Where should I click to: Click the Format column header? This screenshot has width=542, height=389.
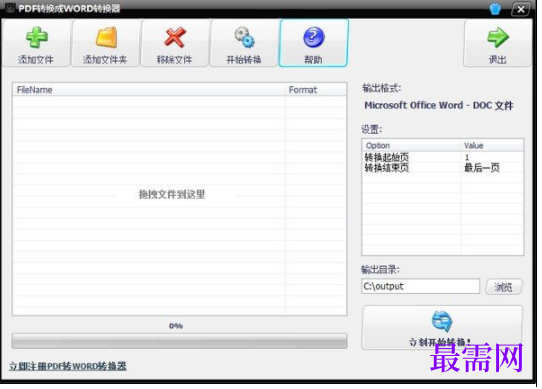[x=316, y=90]
